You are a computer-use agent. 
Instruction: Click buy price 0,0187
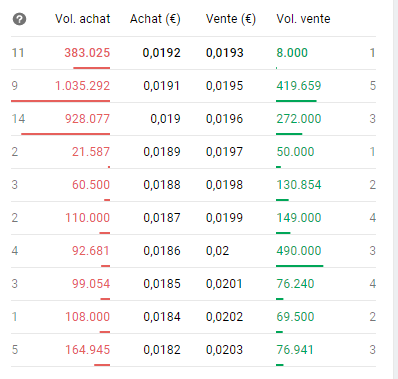click(x=162, y=218)
